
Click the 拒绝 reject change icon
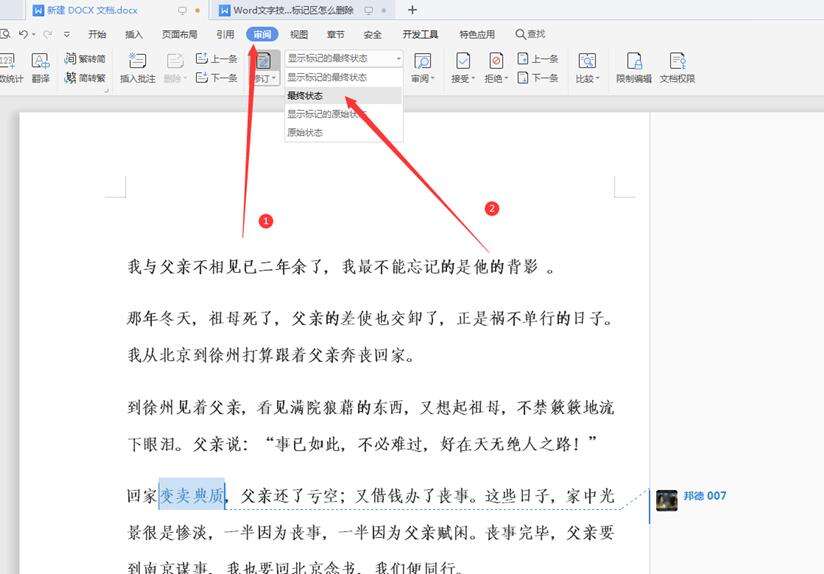(496, 61)
